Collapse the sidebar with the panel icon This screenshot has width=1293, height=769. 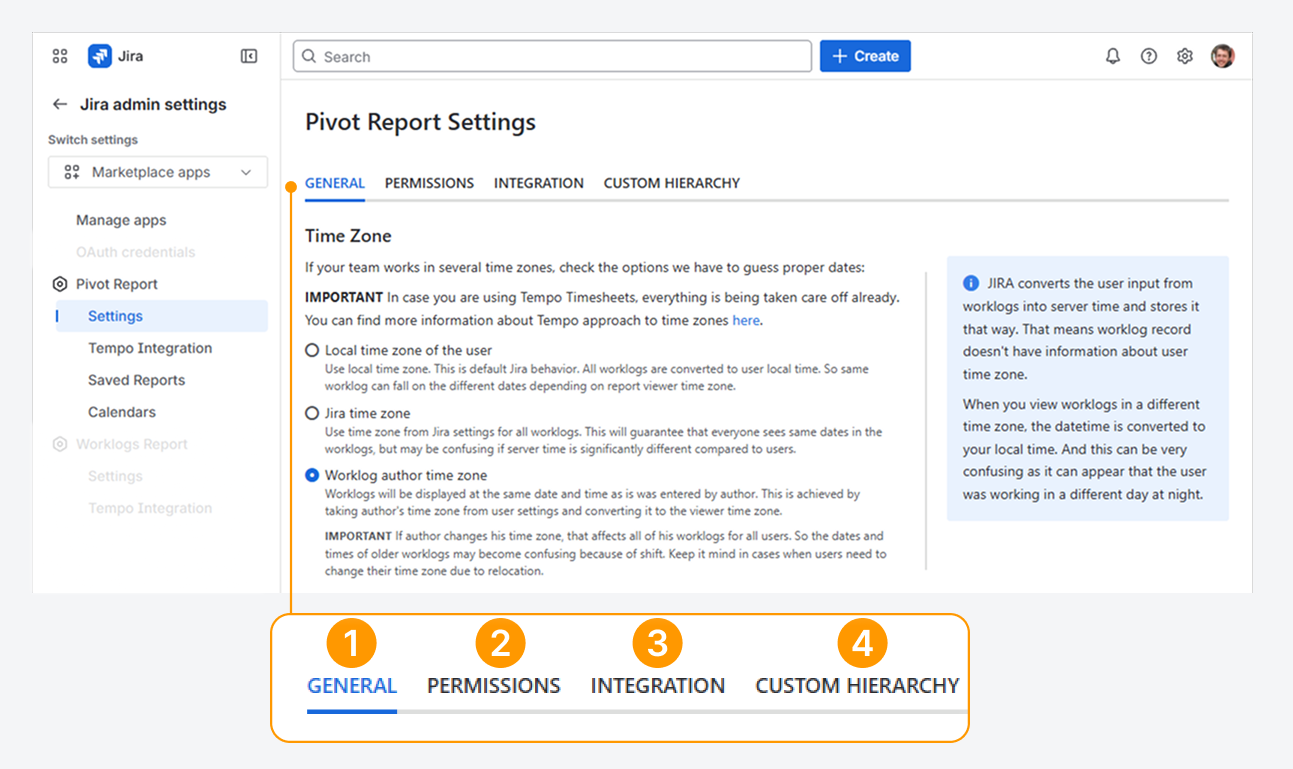pos(249,56)
